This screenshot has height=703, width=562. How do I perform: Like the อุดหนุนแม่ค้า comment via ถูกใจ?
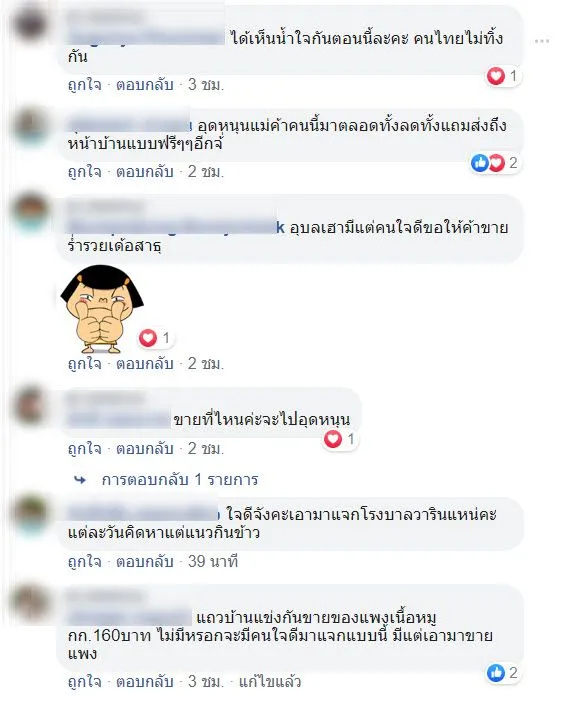pos(85,171)
